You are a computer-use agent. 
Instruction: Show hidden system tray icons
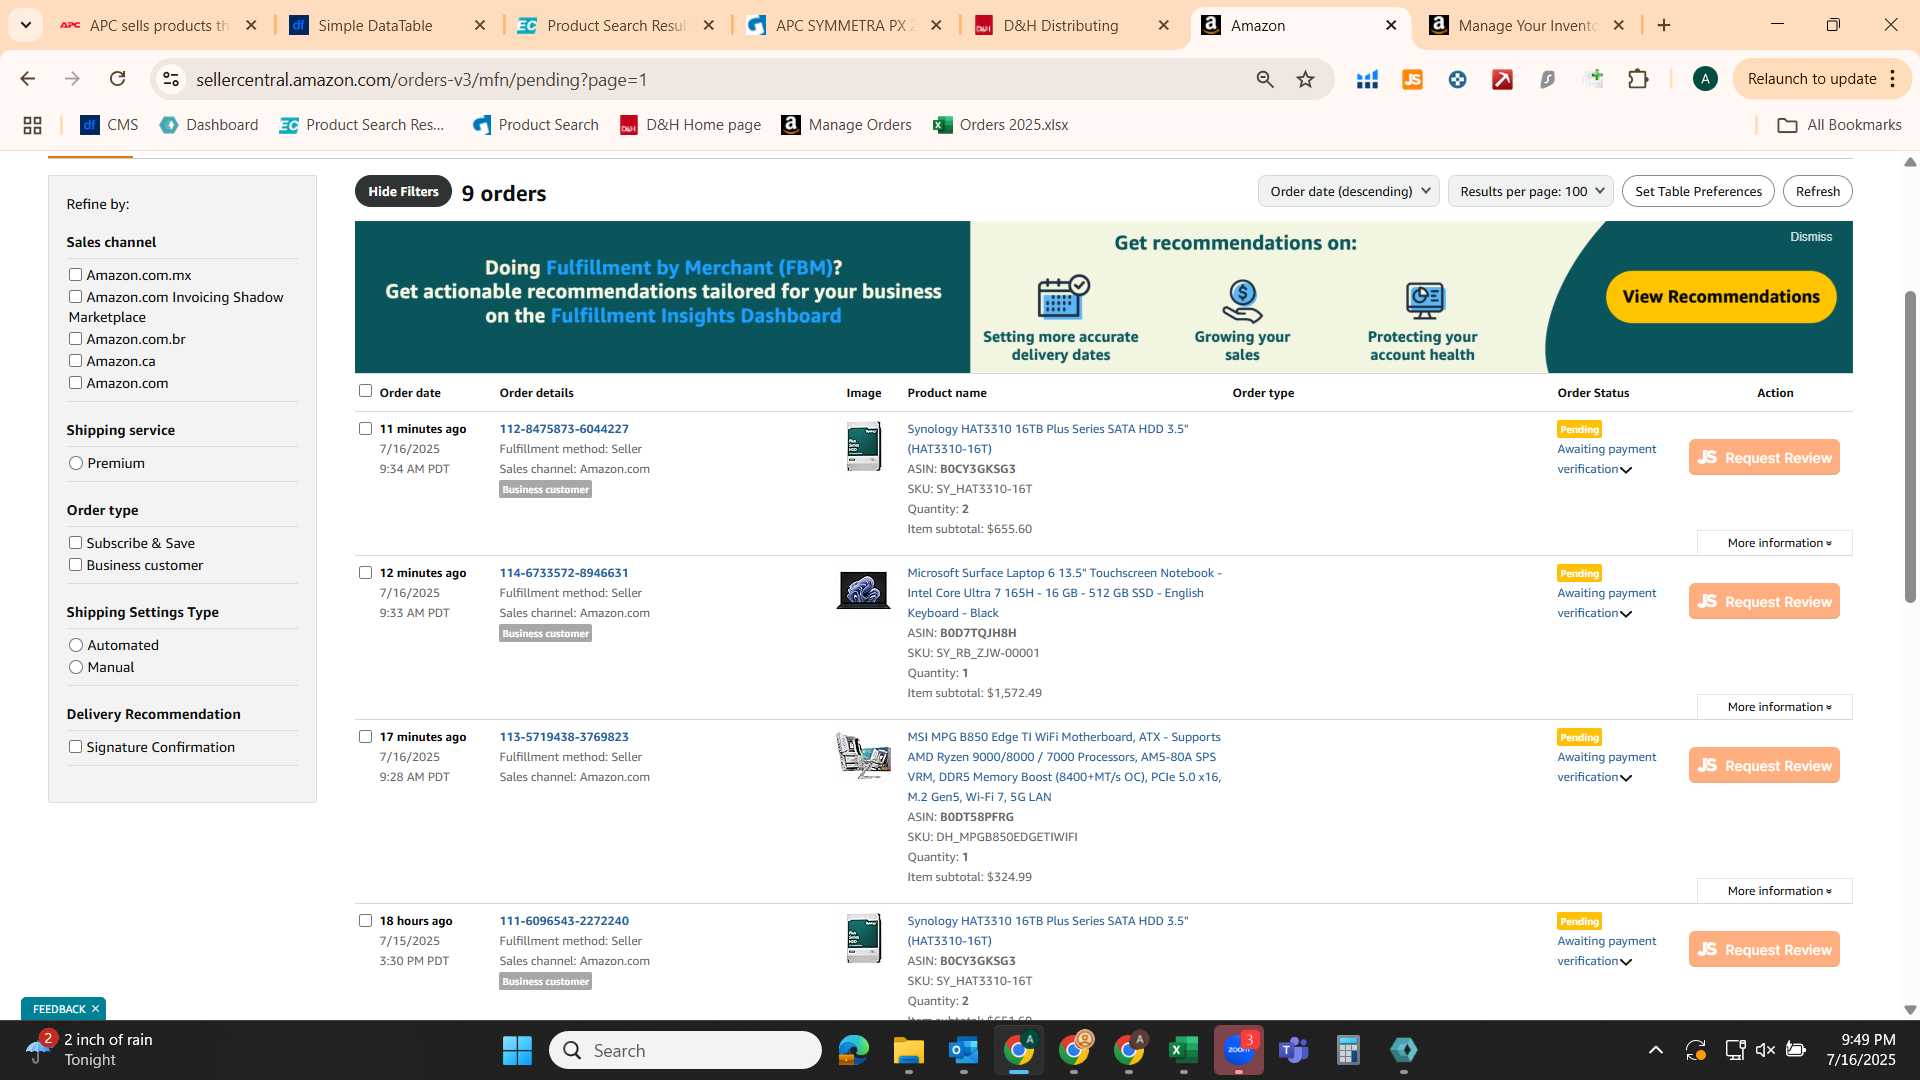pos(1656,1050)
